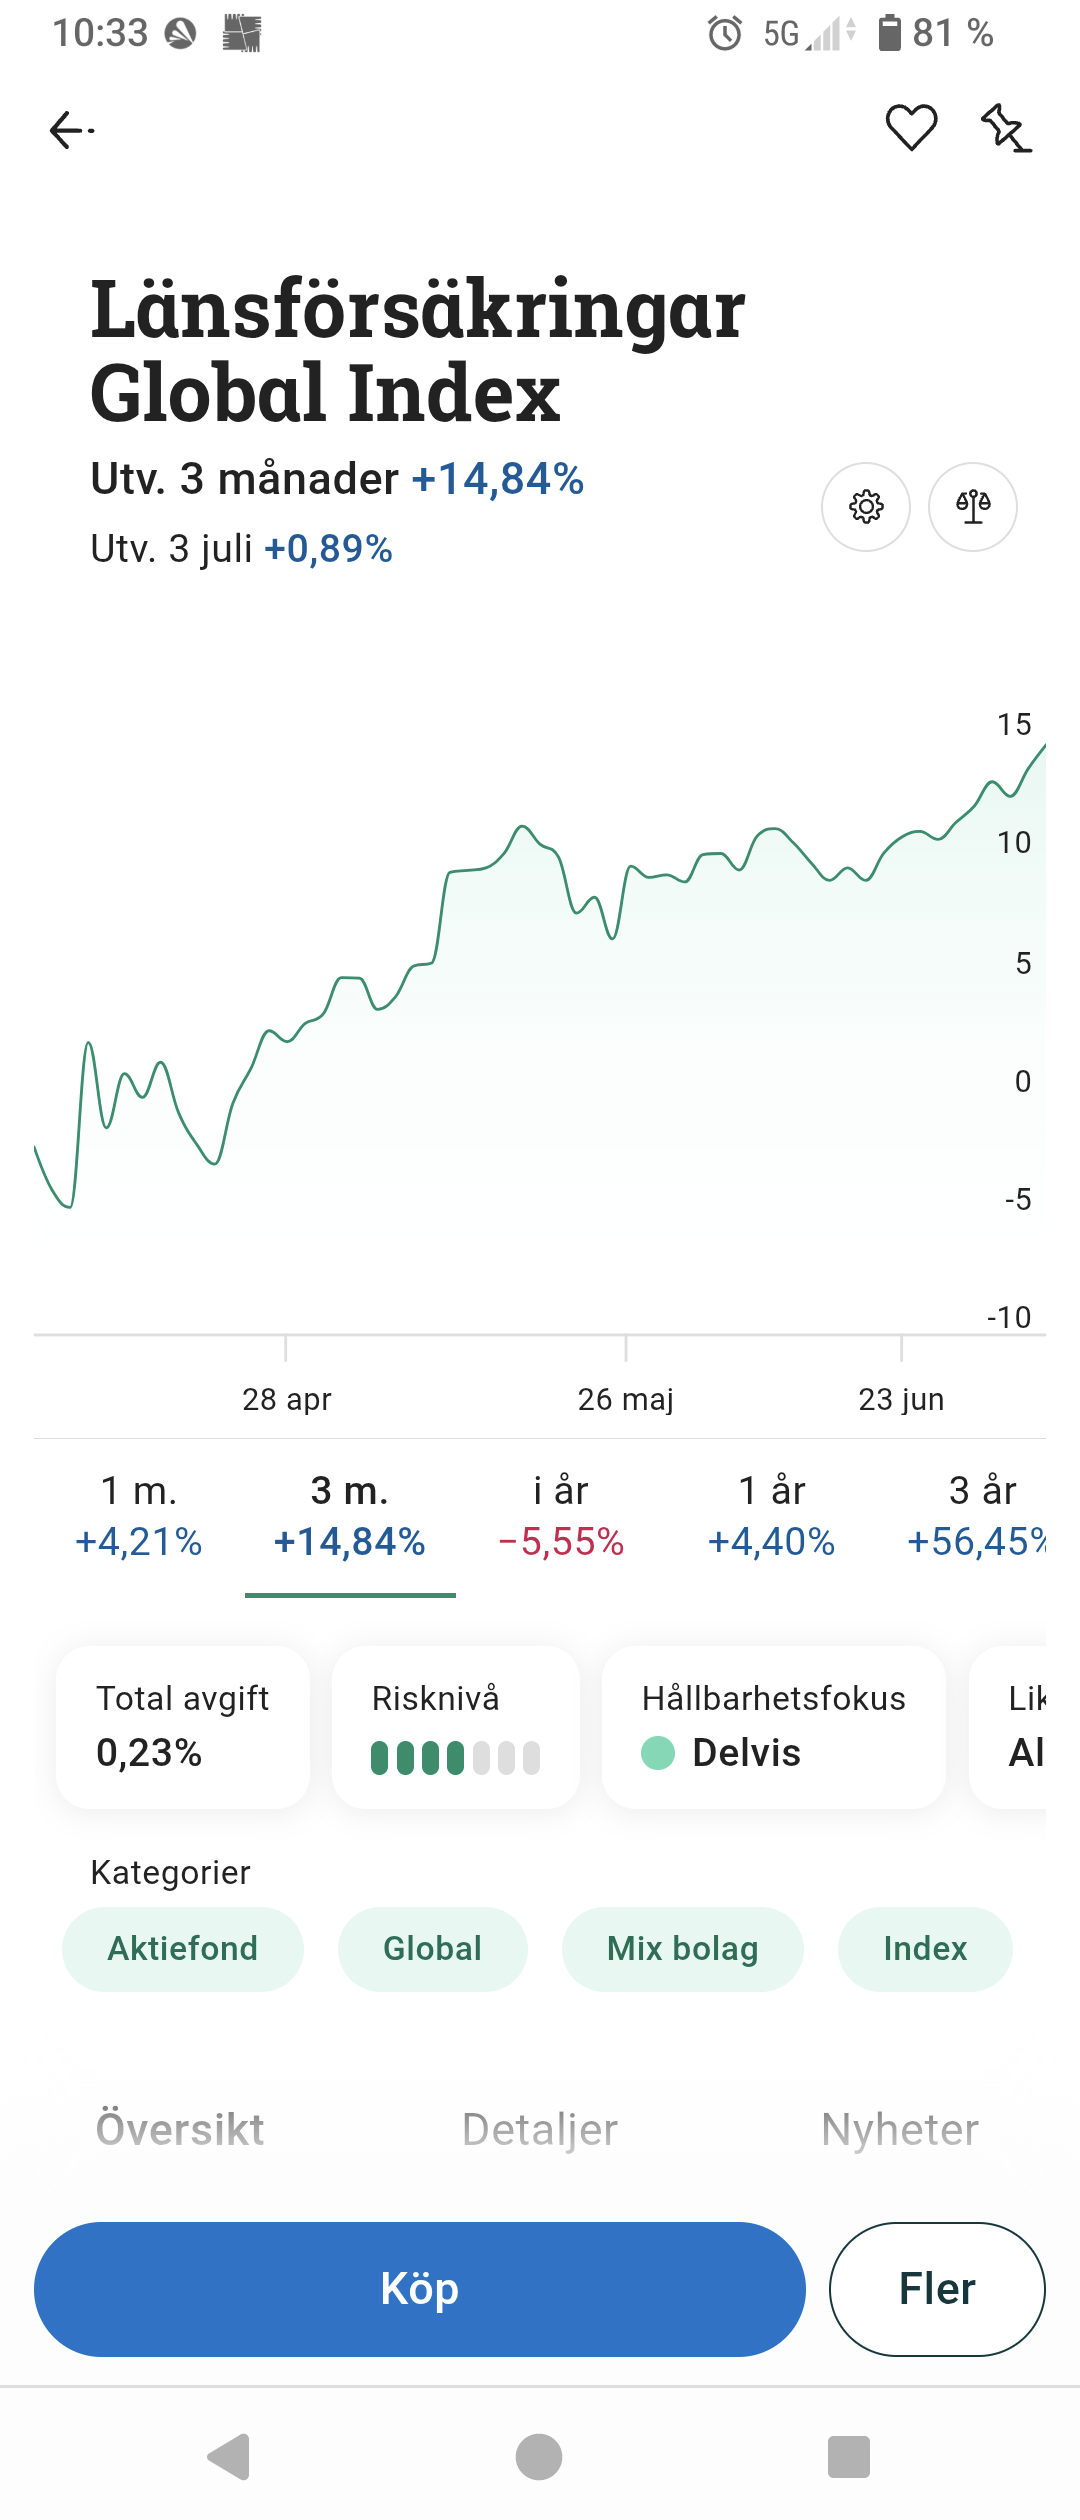Viewport: 1080px width, 2520px height.
Task: Tap the Köp button
Action: click(x=420, y=2289)
